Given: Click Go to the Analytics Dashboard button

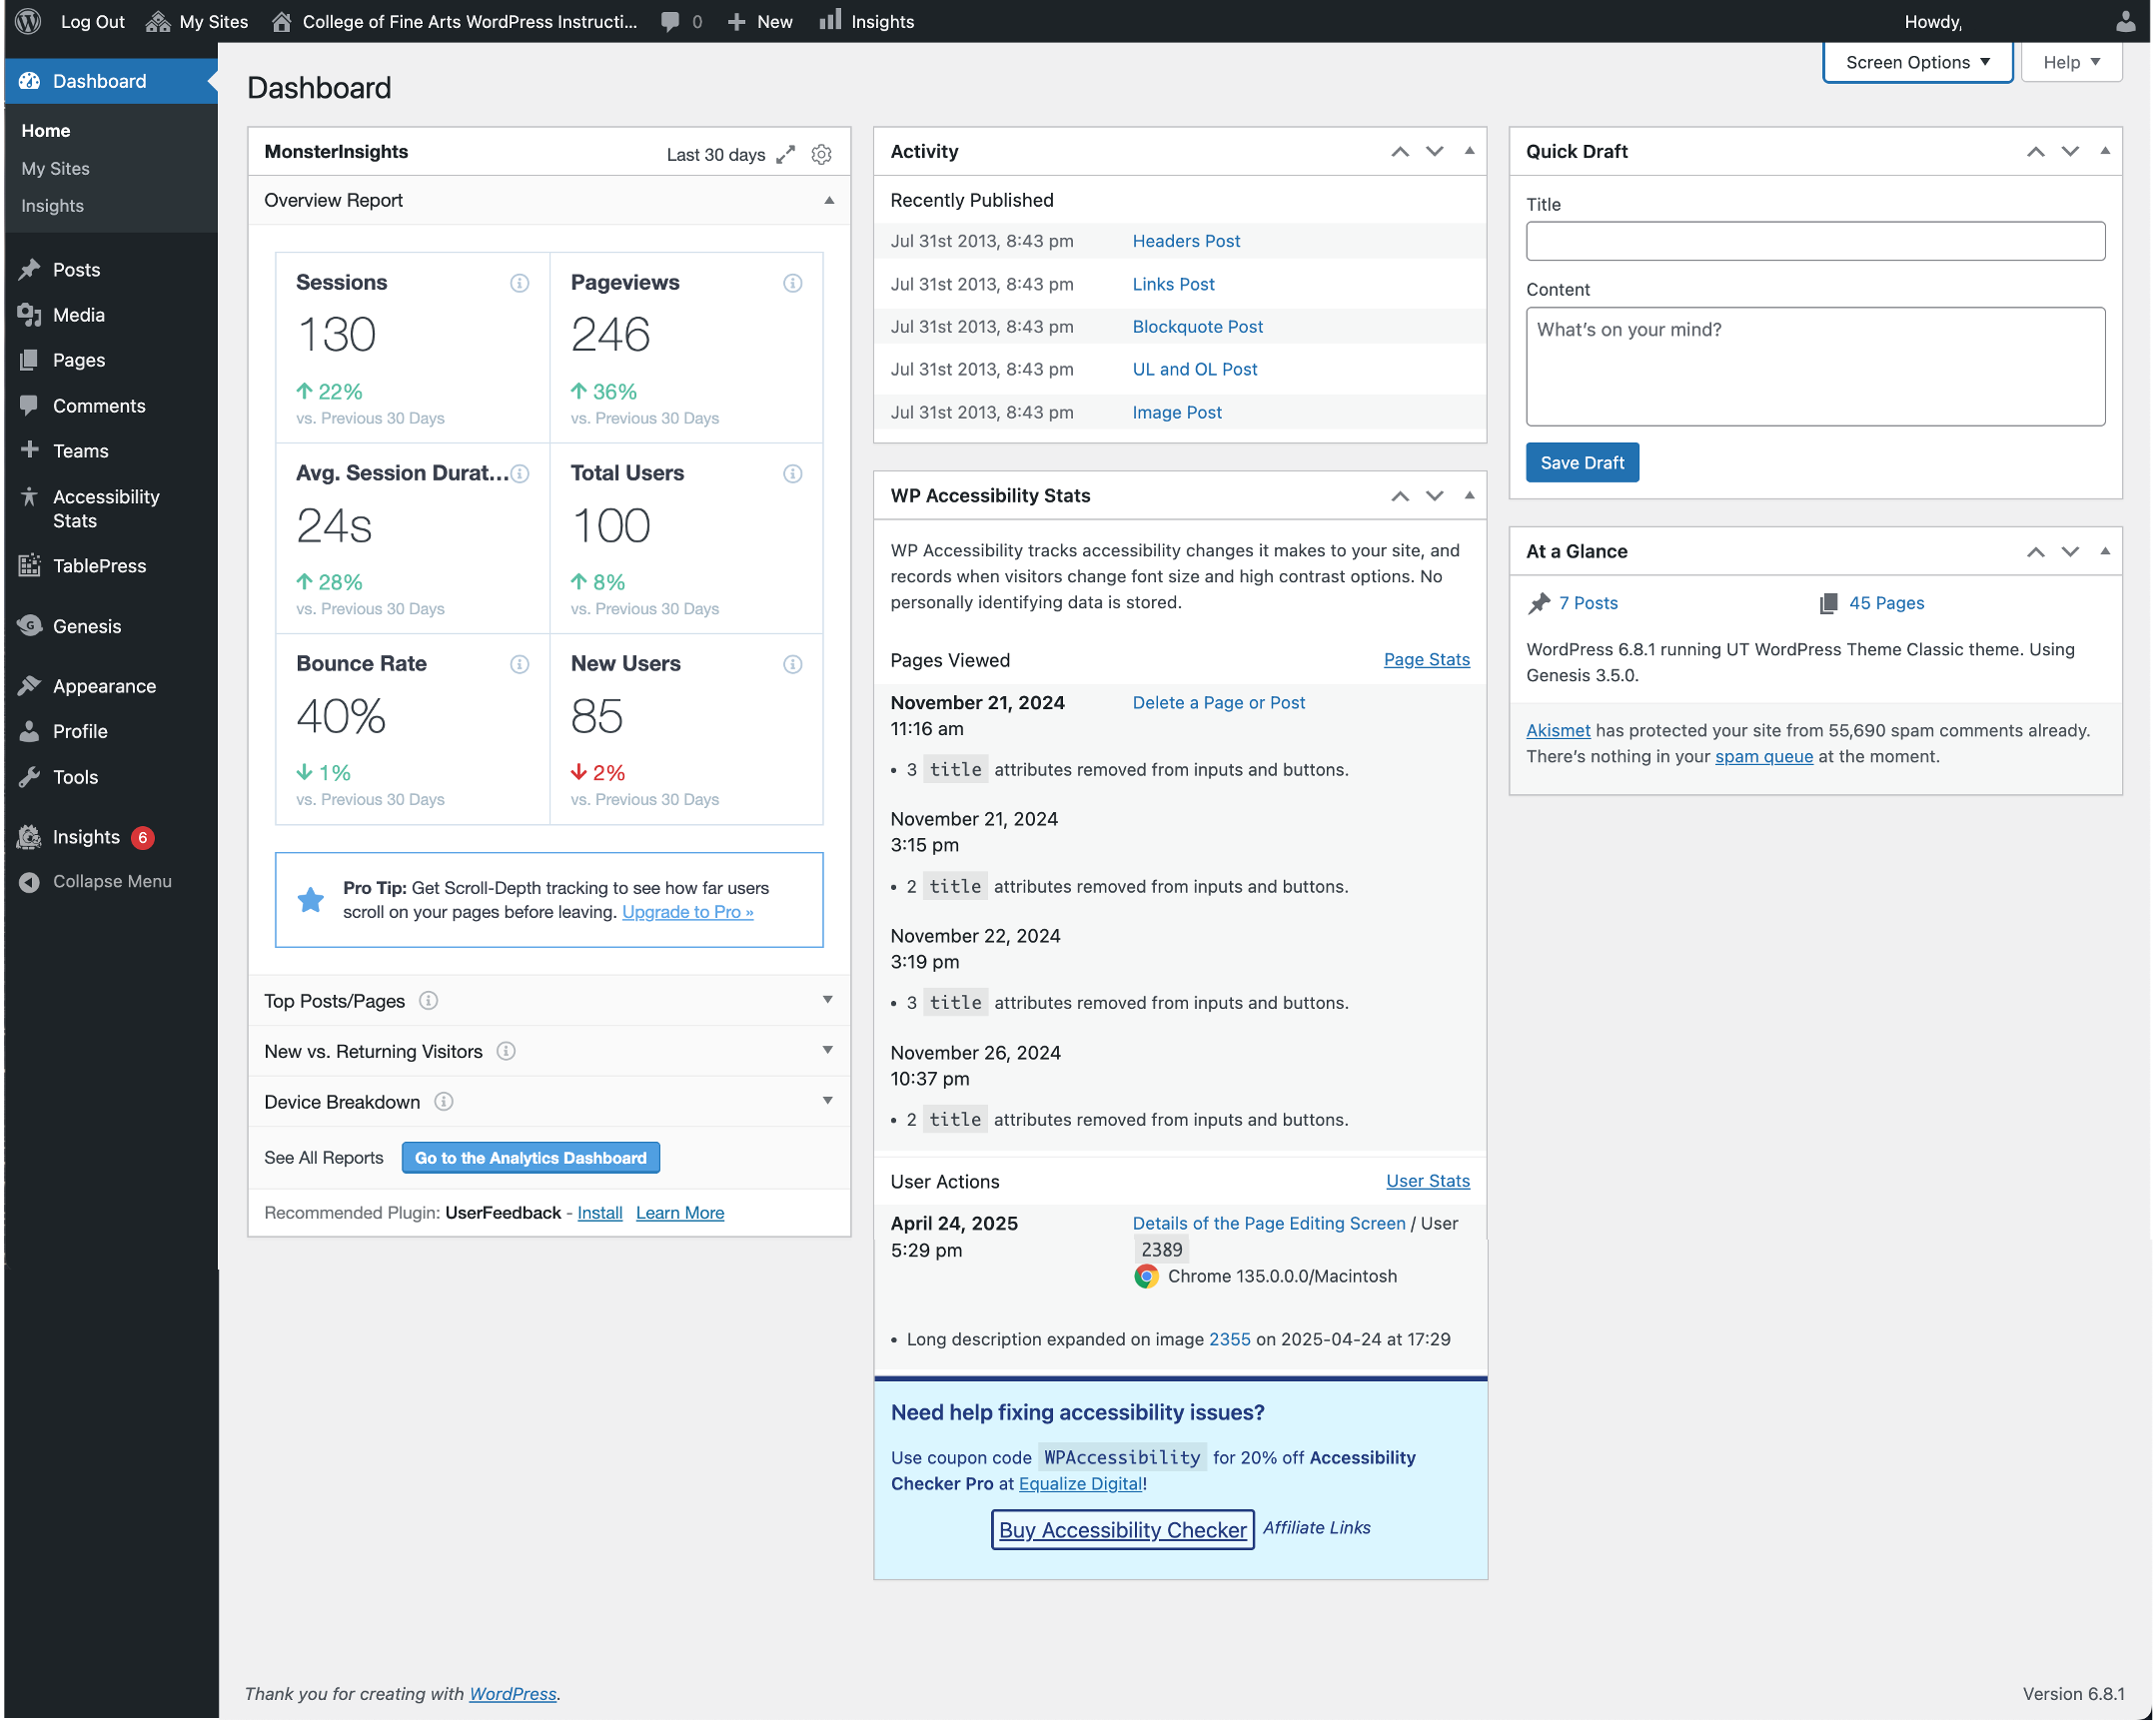Looking at the screenshot, I should [530, 1157].
